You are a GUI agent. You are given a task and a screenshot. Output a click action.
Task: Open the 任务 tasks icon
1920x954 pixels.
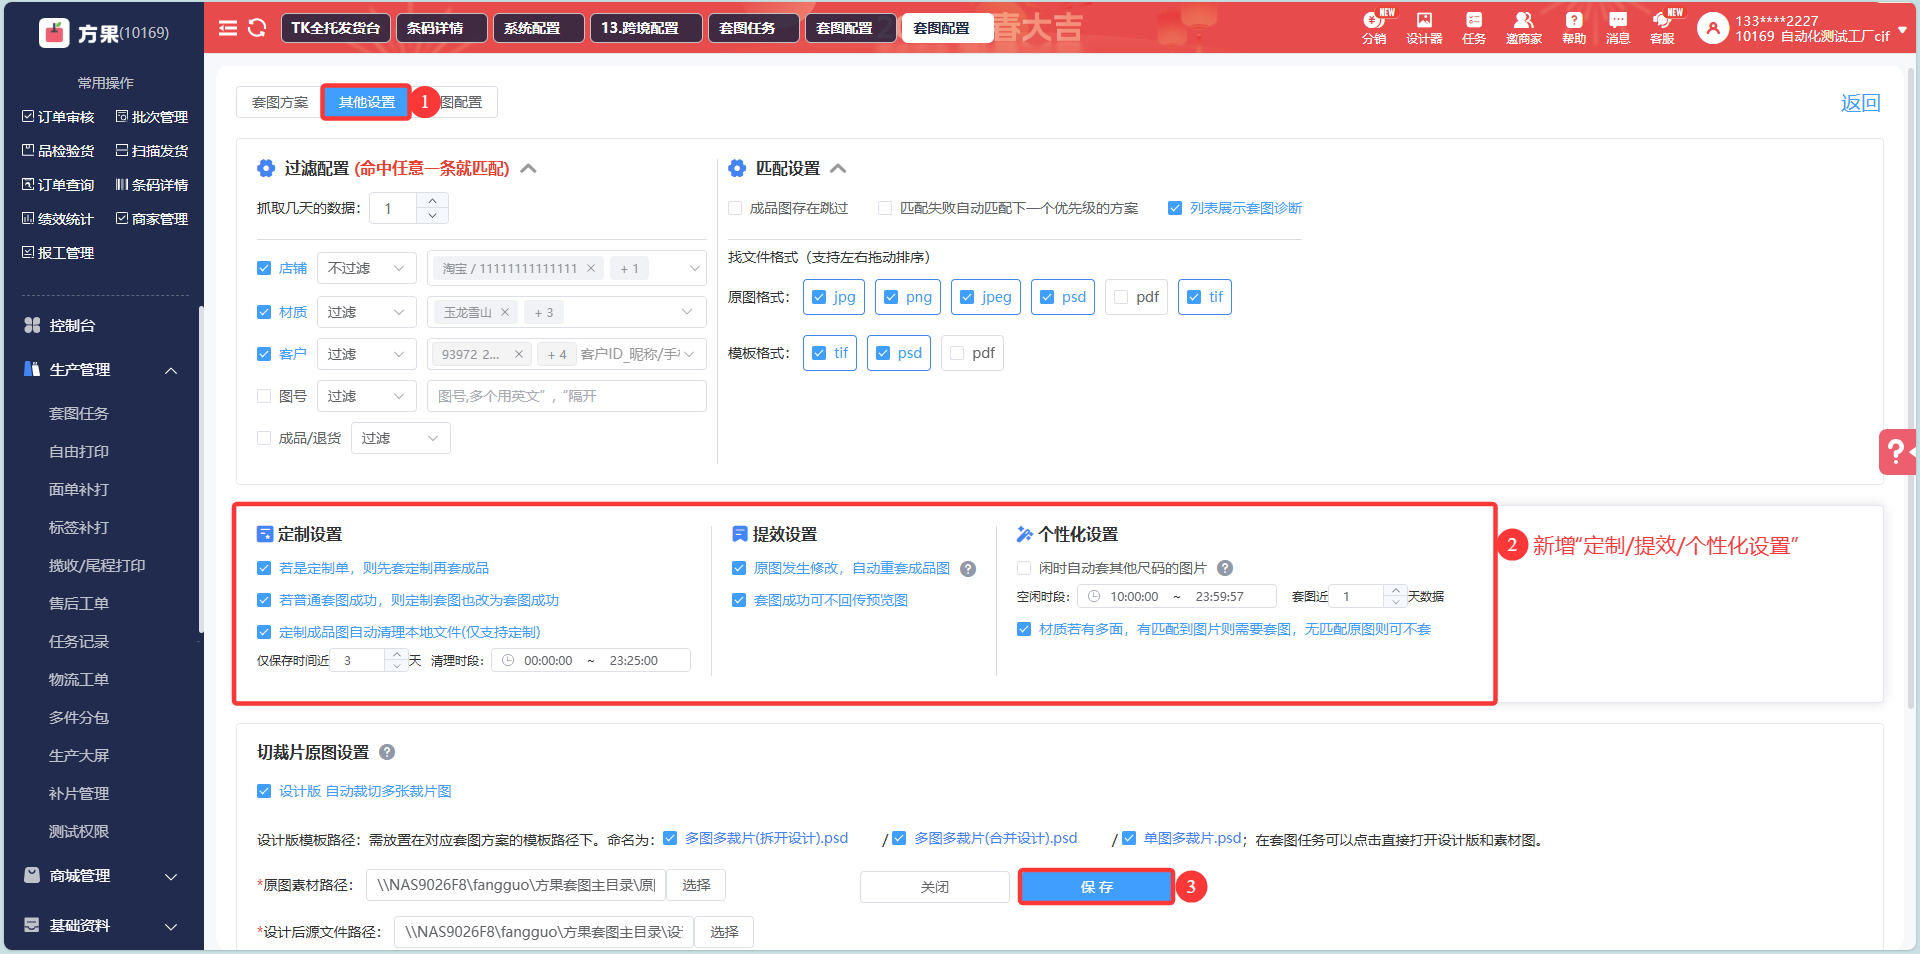[1474, 27]
